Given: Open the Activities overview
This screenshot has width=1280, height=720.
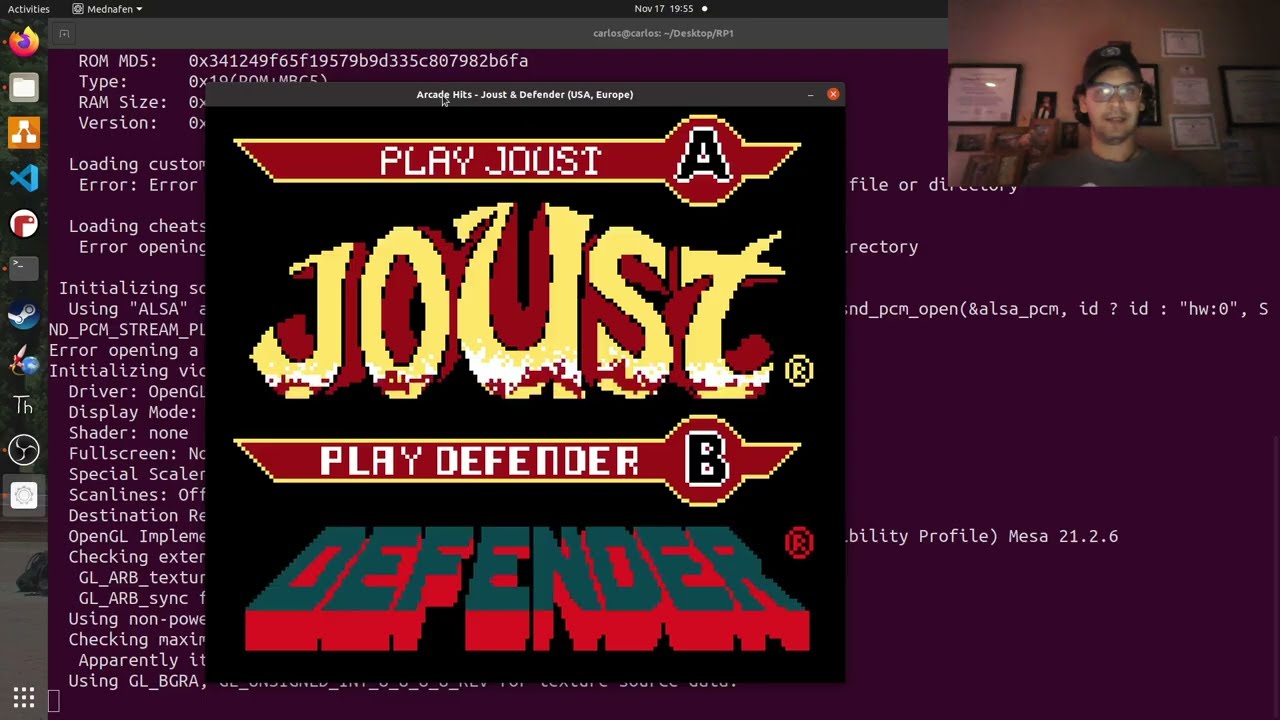Looking at the screenshot, I should pyautogui.click(x=29, y=9).
